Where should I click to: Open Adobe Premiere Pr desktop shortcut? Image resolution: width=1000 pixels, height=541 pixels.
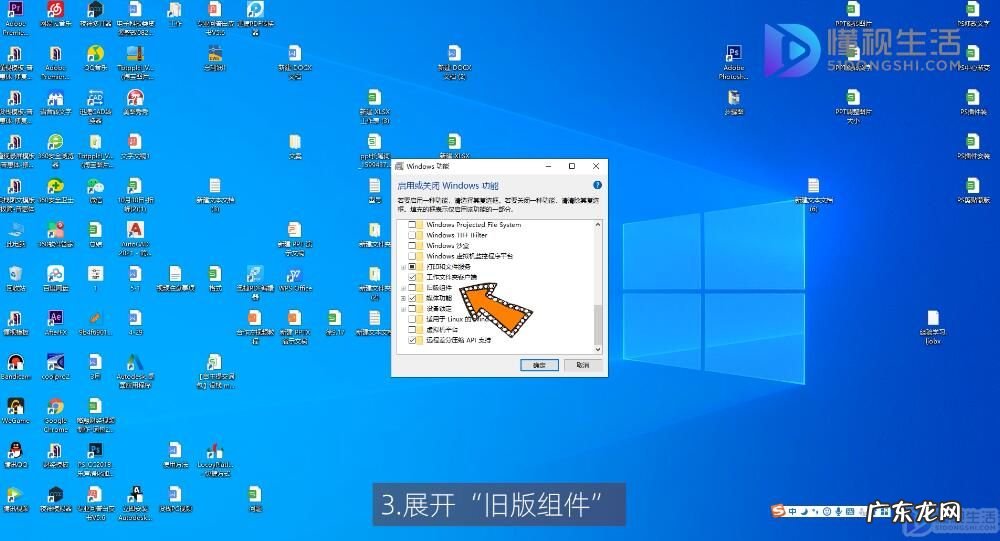15,10
